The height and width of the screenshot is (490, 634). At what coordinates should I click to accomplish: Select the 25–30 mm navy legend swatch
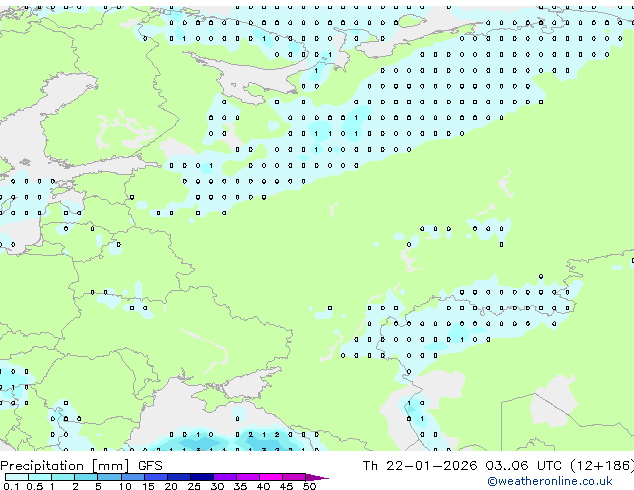[202, 477]
